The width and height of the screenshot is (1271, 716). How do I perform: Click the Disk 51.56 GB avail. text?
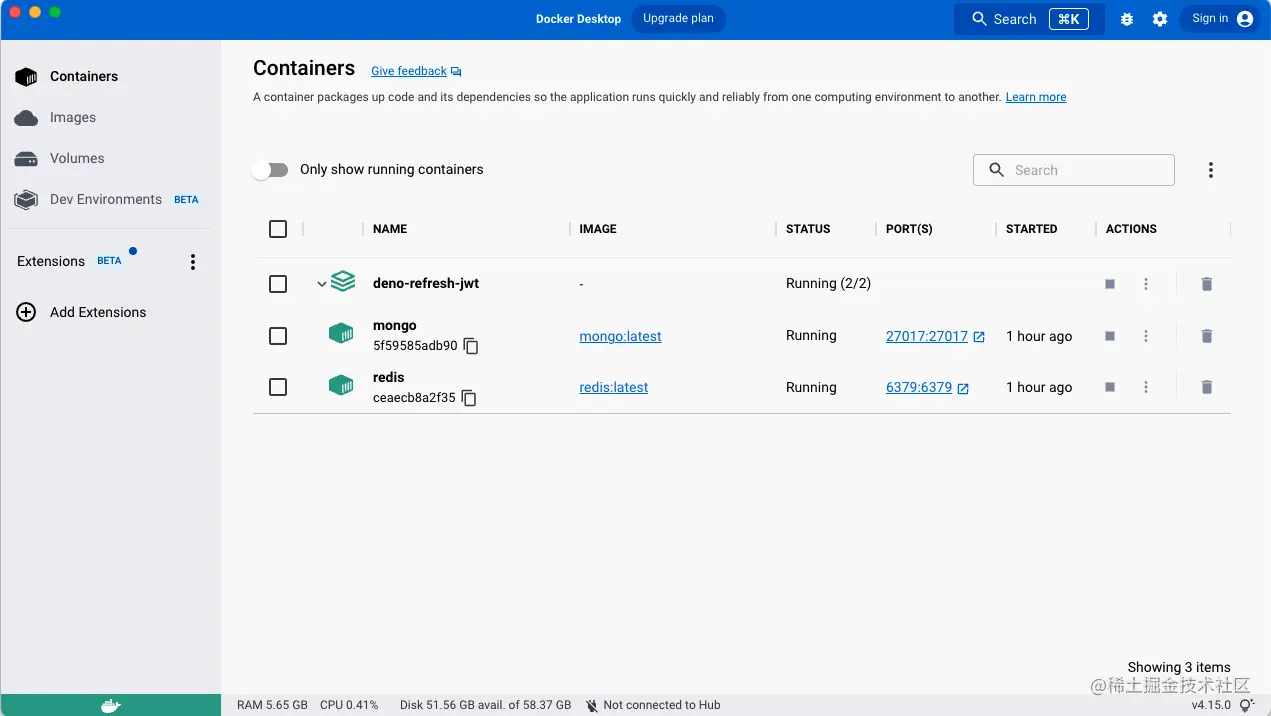[x=485, y=705]
